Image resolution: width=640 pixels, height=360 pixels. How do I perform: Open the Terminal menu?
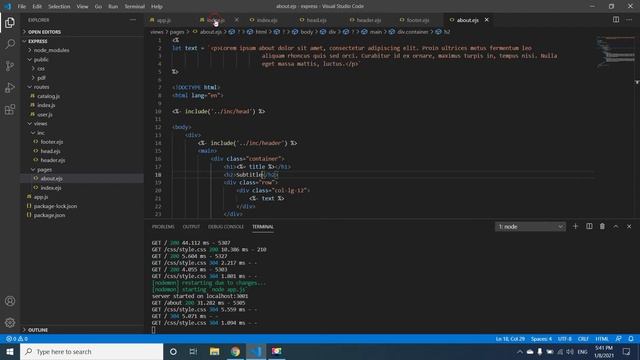(x=134, y=7)
